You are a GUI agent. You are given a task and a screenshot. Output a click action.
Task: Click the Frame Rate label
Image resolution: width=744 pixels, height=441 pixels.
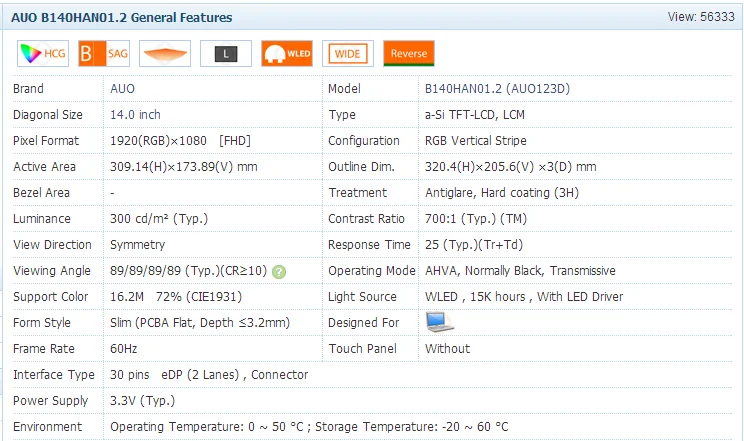44,349
